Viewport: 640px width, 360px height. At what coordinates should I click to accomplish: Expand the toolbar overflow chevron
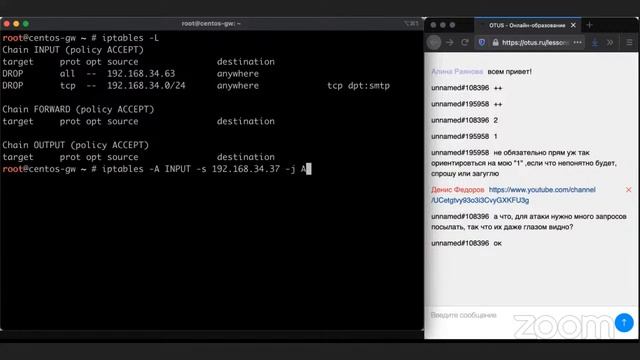pos(610,42)
